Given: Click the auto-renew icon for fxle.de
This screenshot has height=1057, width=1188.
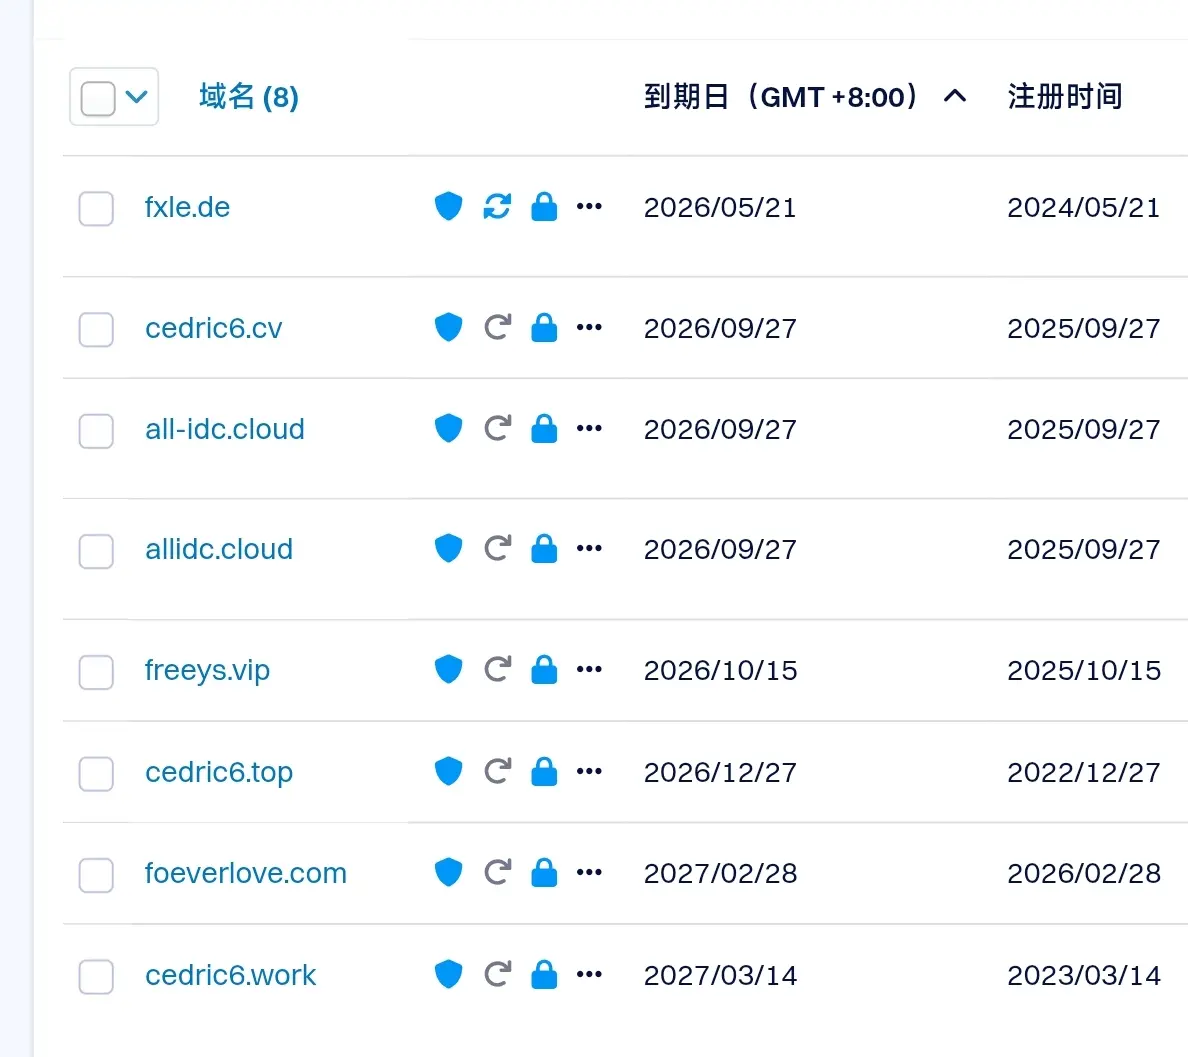Looking at the screenshot, I should coord(497,206).
